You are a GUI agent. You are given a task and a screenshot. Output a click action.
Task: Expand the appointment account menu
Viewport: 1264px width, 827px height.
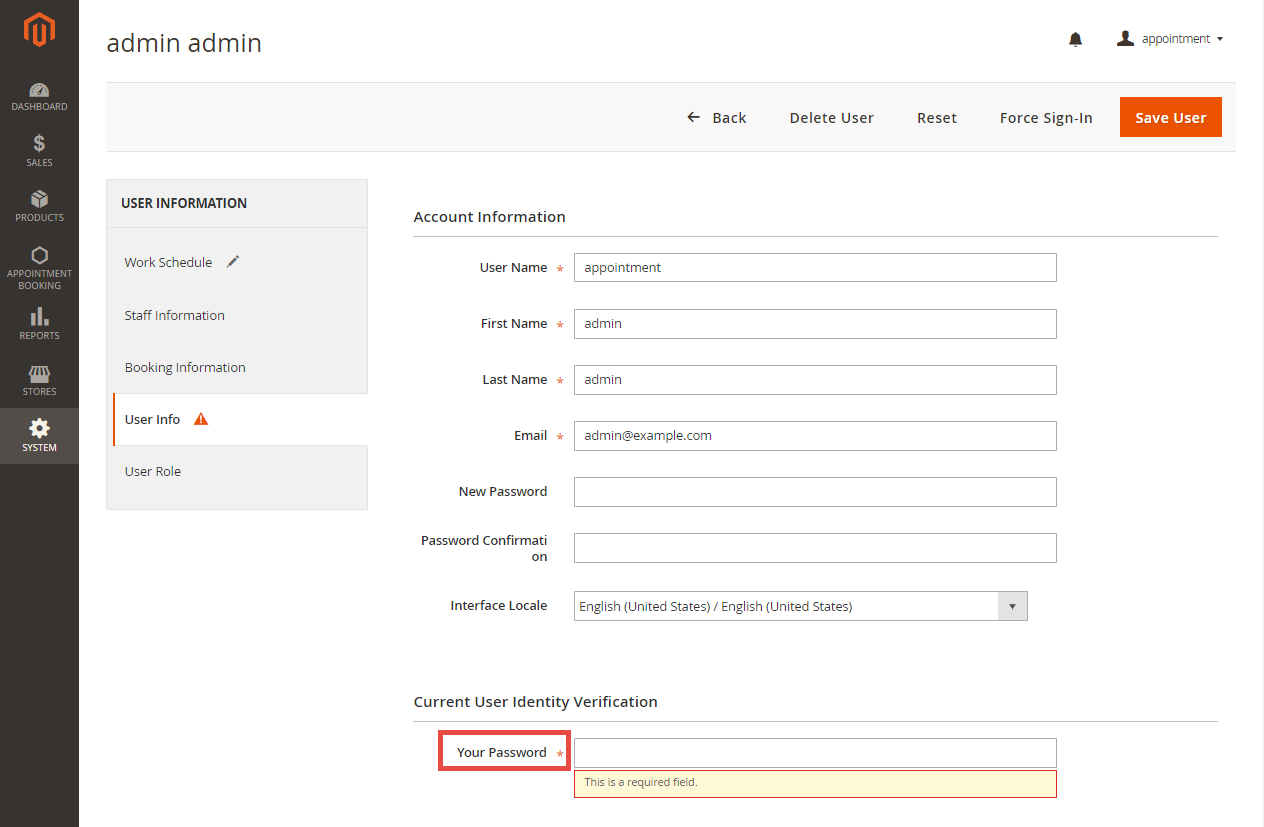1170,39
